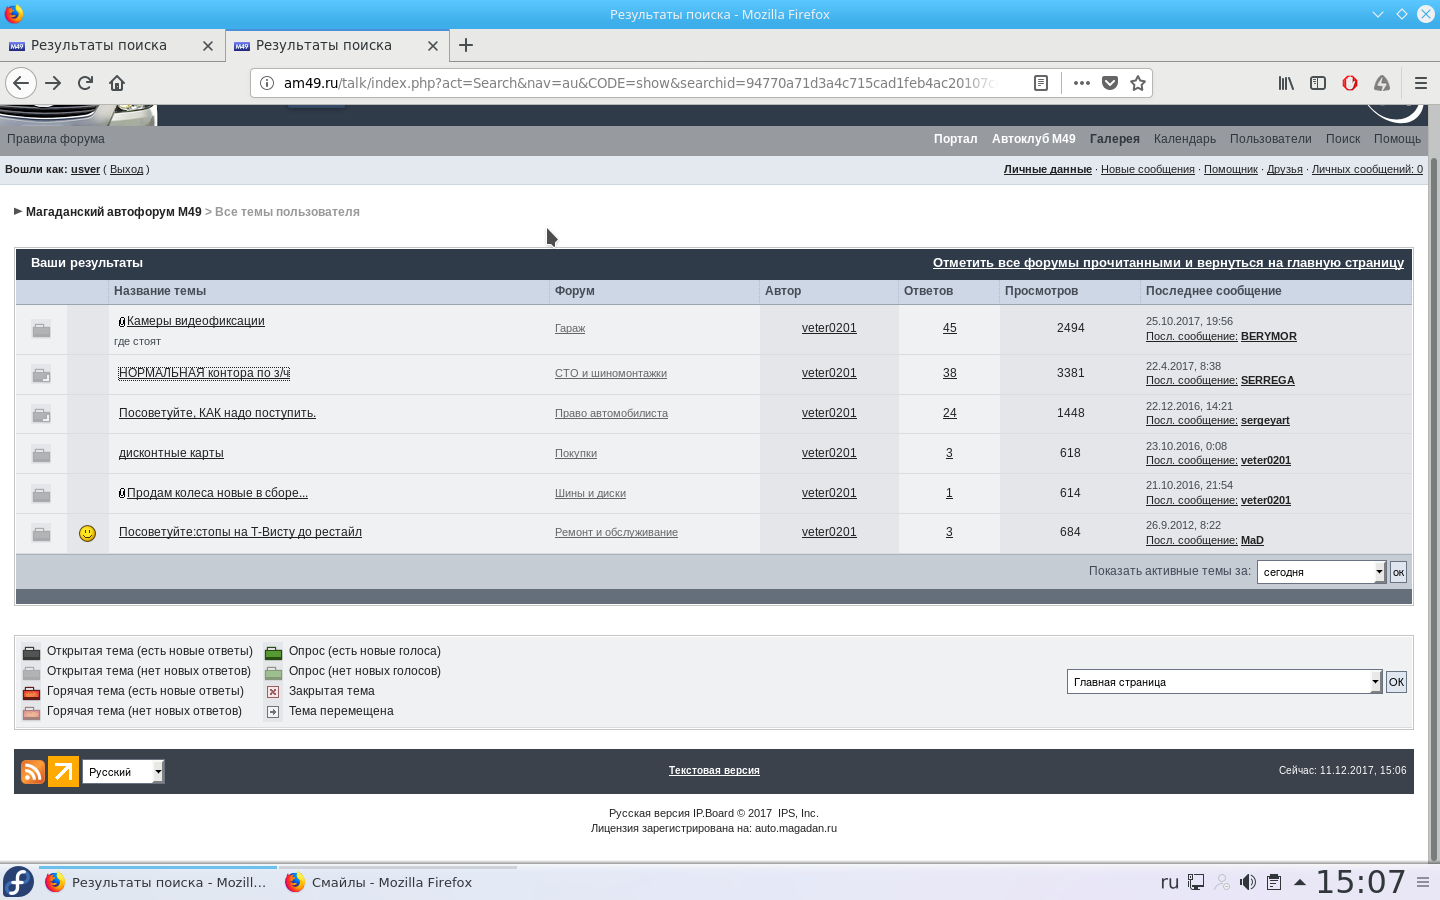
Task: Toggle the Firefox sidebar view
Action: [x=1318, y=83]
